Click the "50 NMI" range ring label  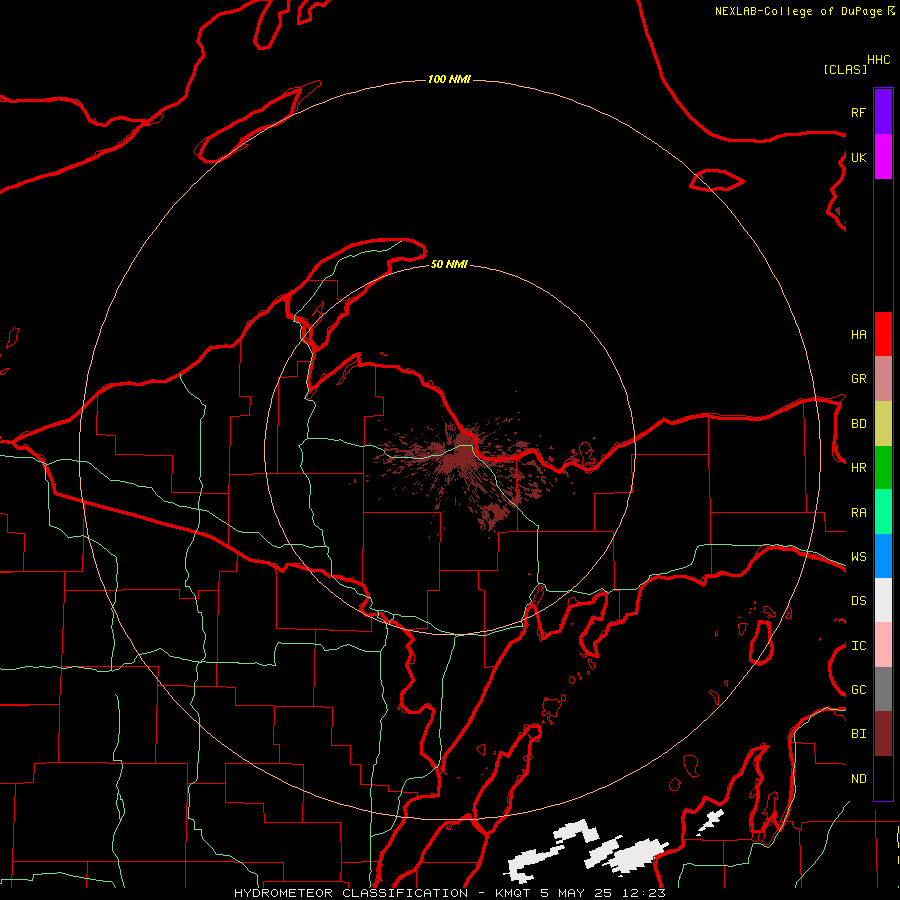point(449,264)
